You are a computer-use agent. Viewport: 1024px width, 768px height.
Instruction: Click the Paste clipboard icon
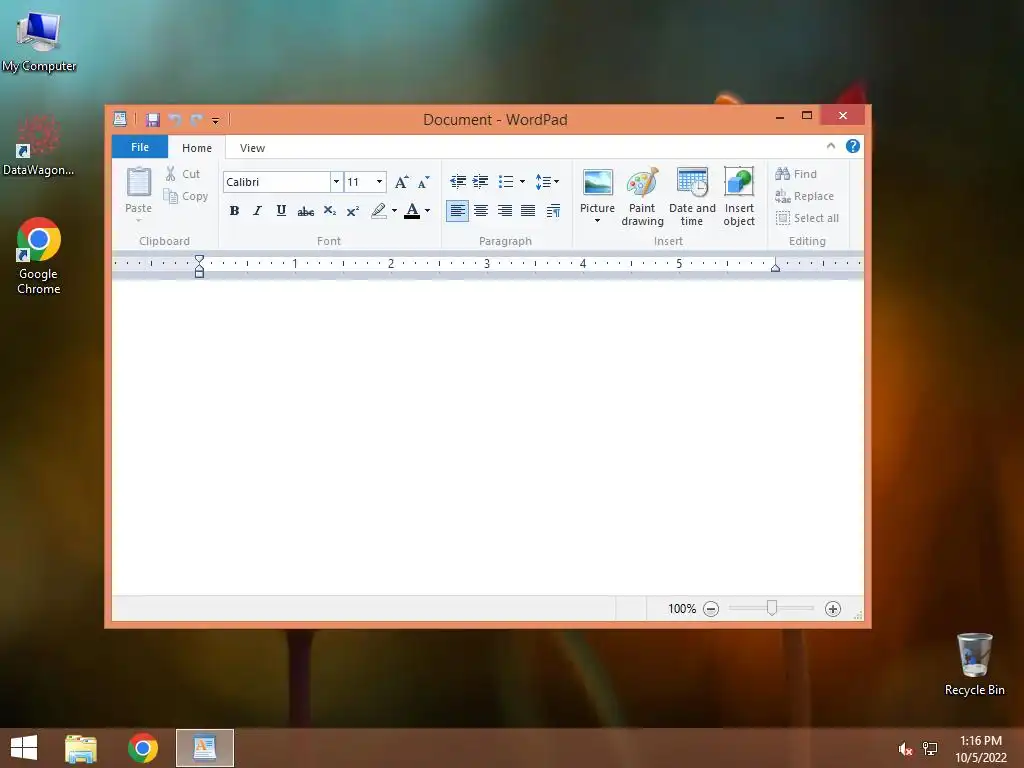click(138, 182)
